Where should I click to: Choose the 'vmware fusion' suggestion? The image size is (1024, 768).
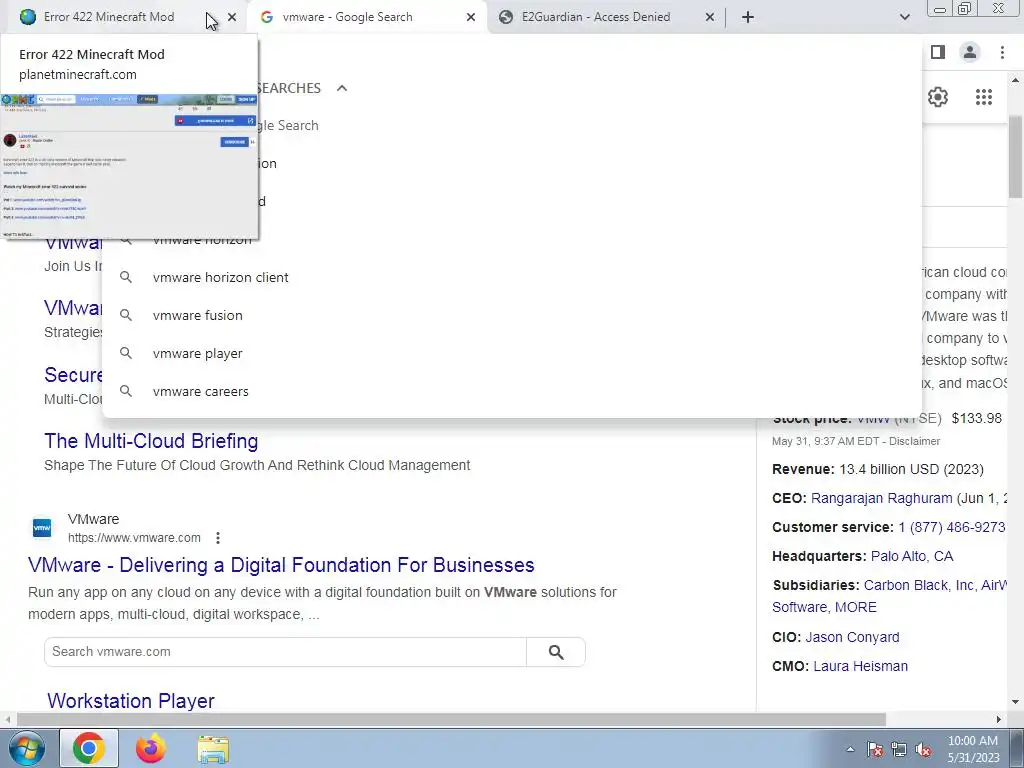[x=197, y=315]
